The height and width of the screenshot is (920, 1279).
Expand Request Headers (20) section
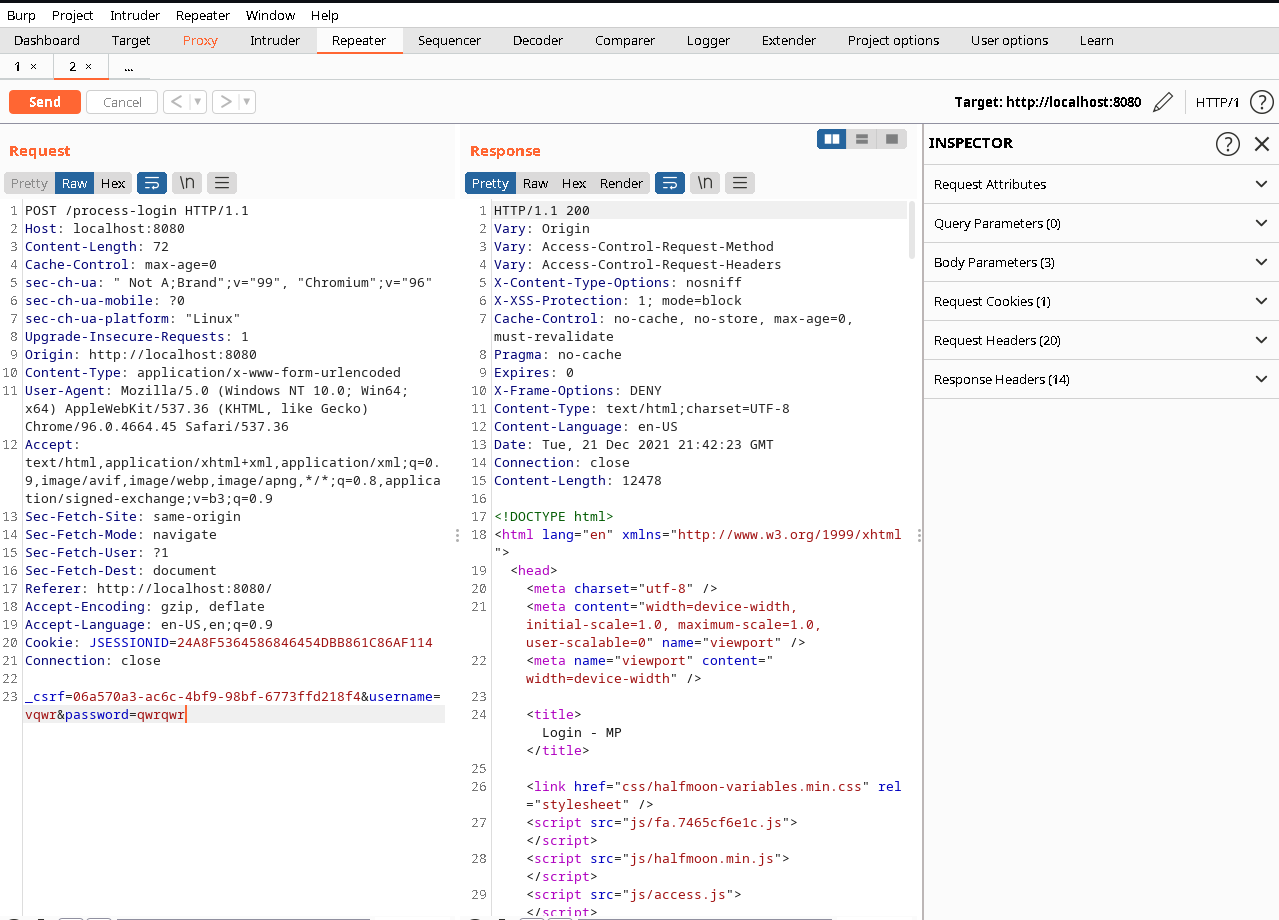point(1101,340)
